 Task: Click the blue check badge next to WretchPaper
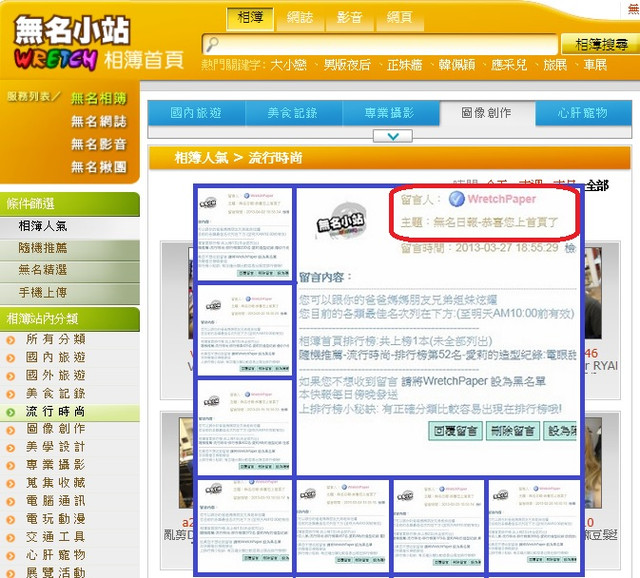pyautogui.click(x=456, y=199)
